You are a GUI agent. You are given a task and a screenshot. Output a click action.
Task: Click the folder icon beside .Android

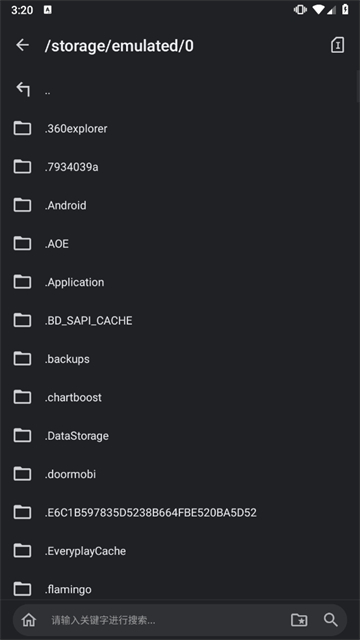pyautogui.click(x=22, y=205)
